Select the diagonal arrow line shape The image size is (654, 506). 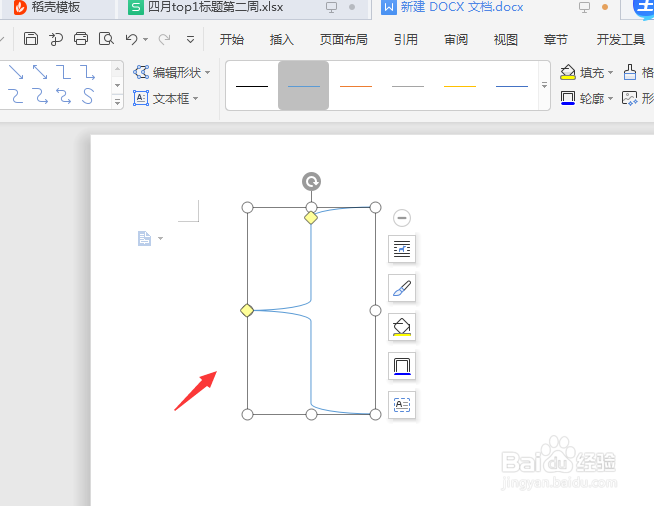[16, 72]
